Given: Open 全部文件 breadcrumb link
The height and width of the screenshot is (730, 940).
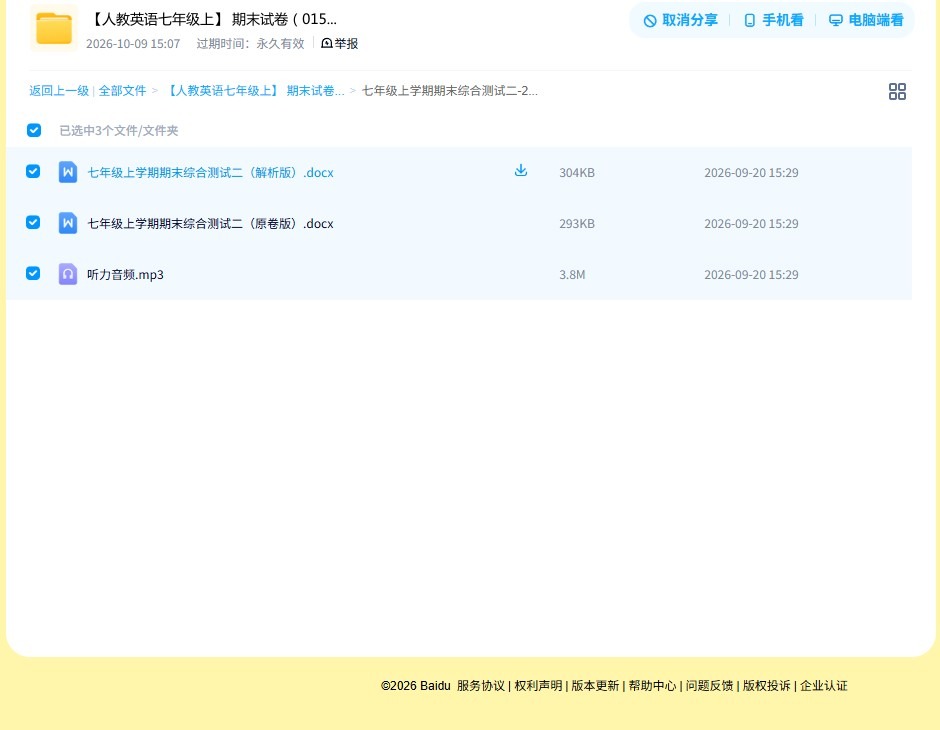Looking at the screenshot, I should [122, 91].
